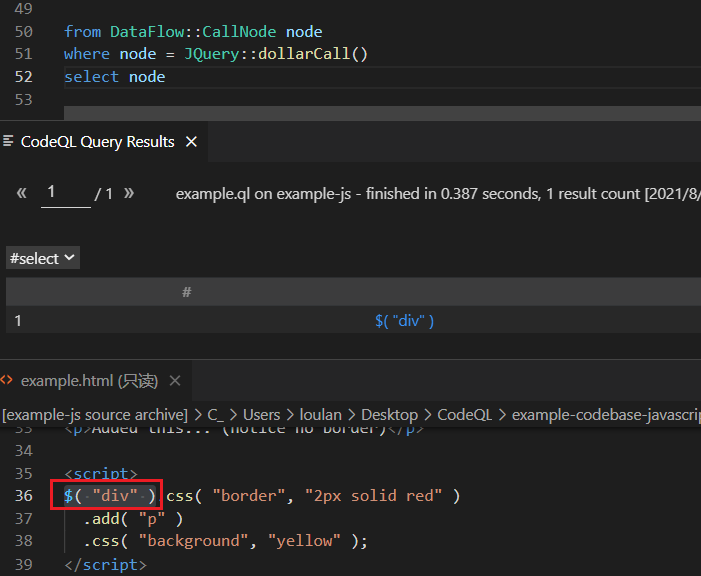Click .add( "p" ) on line 37
The height and width of the screenshot is (576, 701).
pos(133,519)
